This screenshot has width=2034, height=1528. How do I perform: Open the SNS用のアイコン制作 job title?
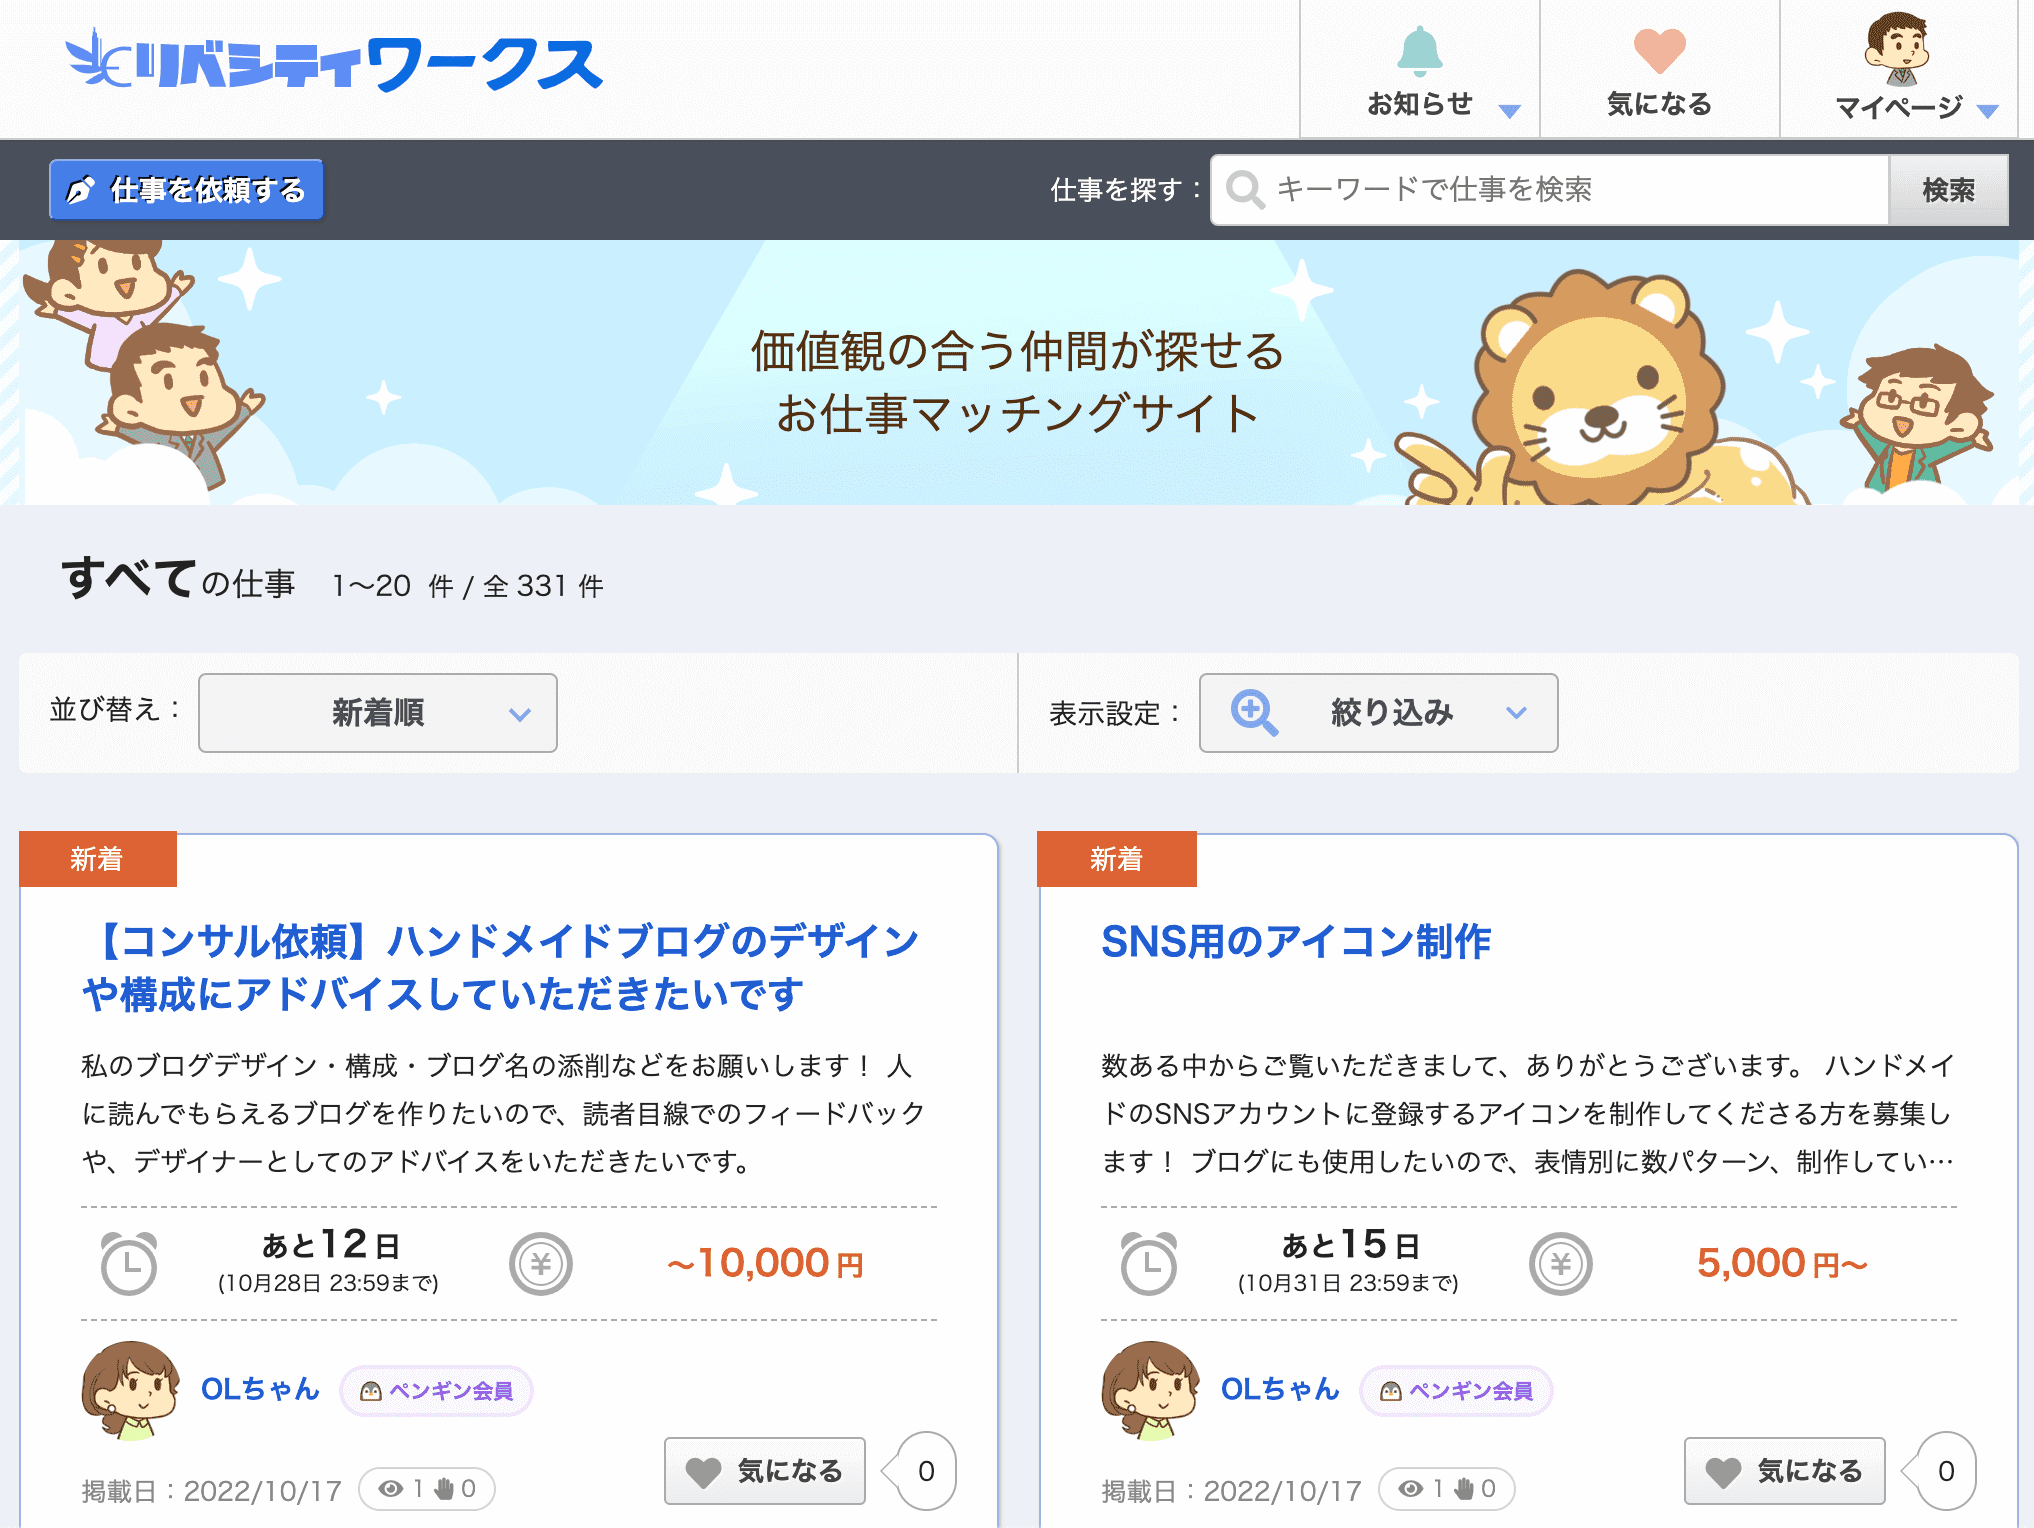[x=1295, y=942]
